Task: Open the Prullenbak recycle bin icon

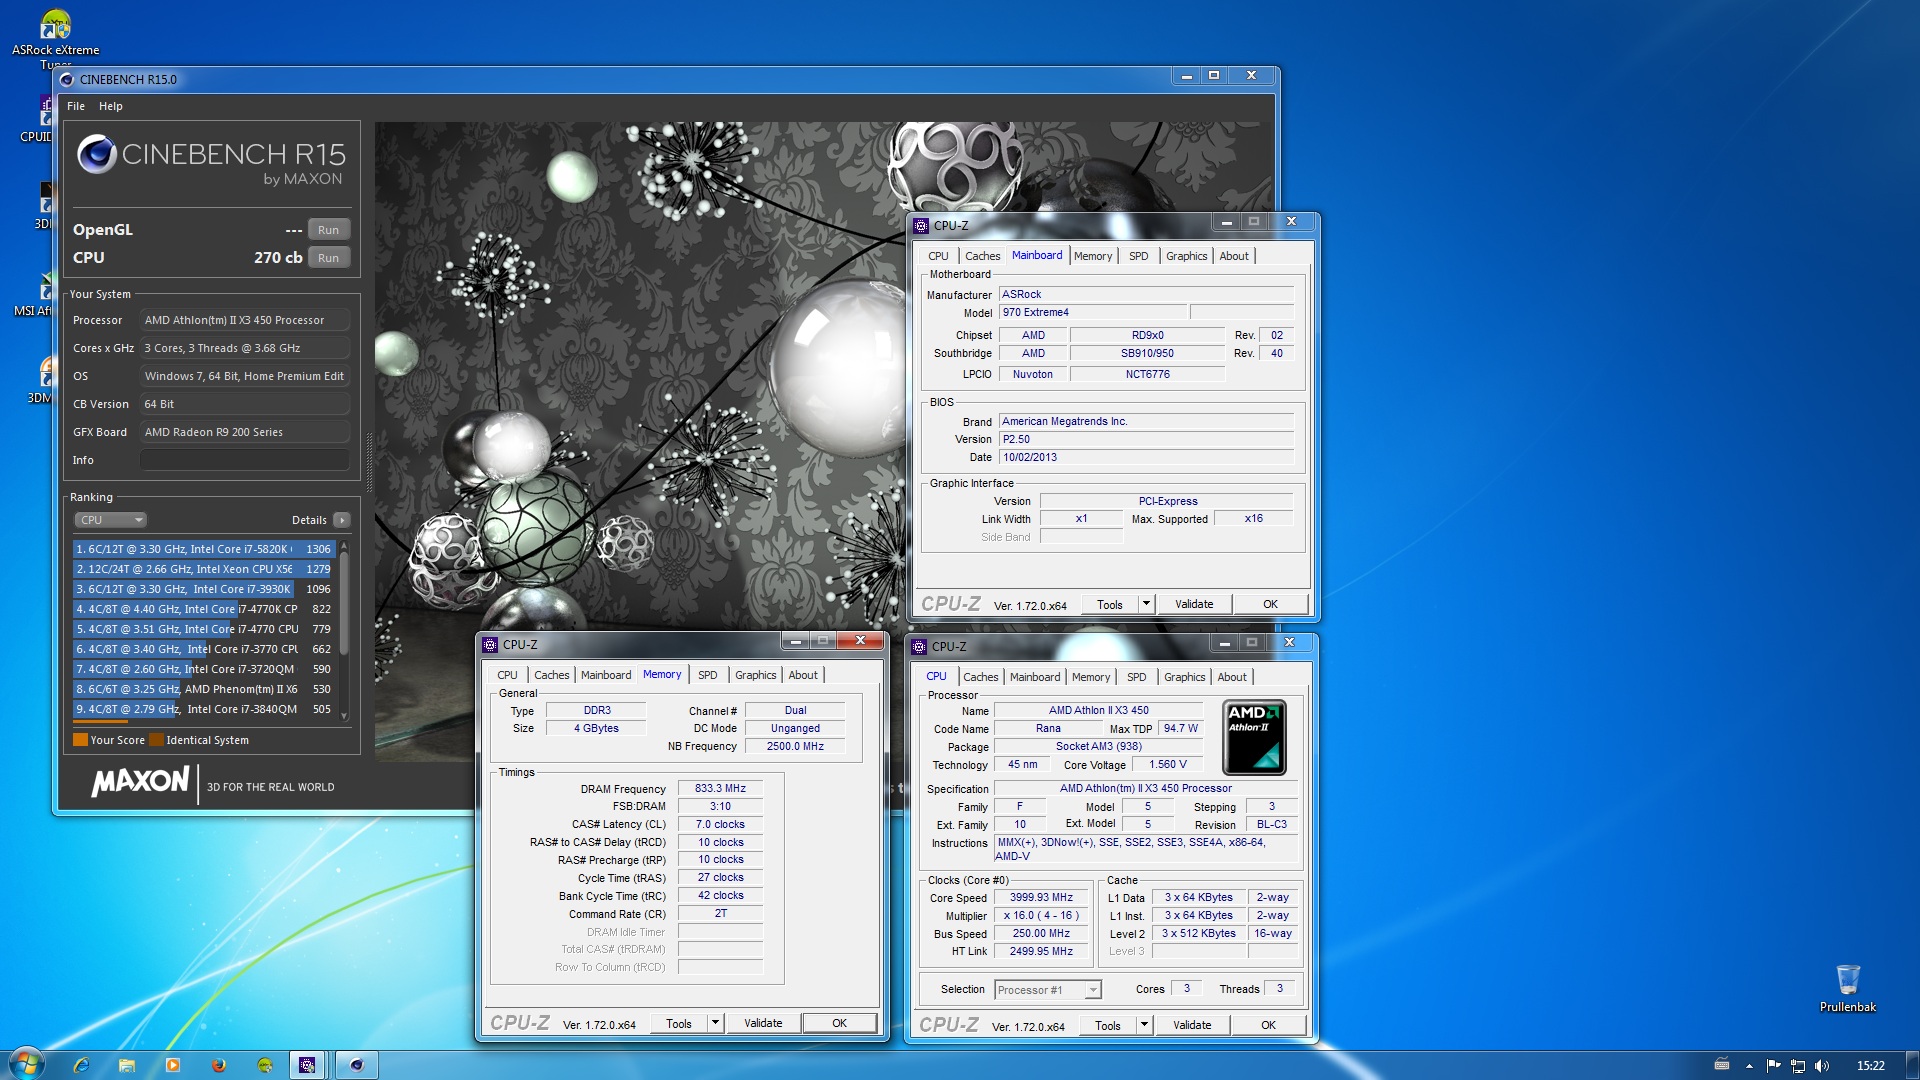Action: click(x=1847, y=988)
